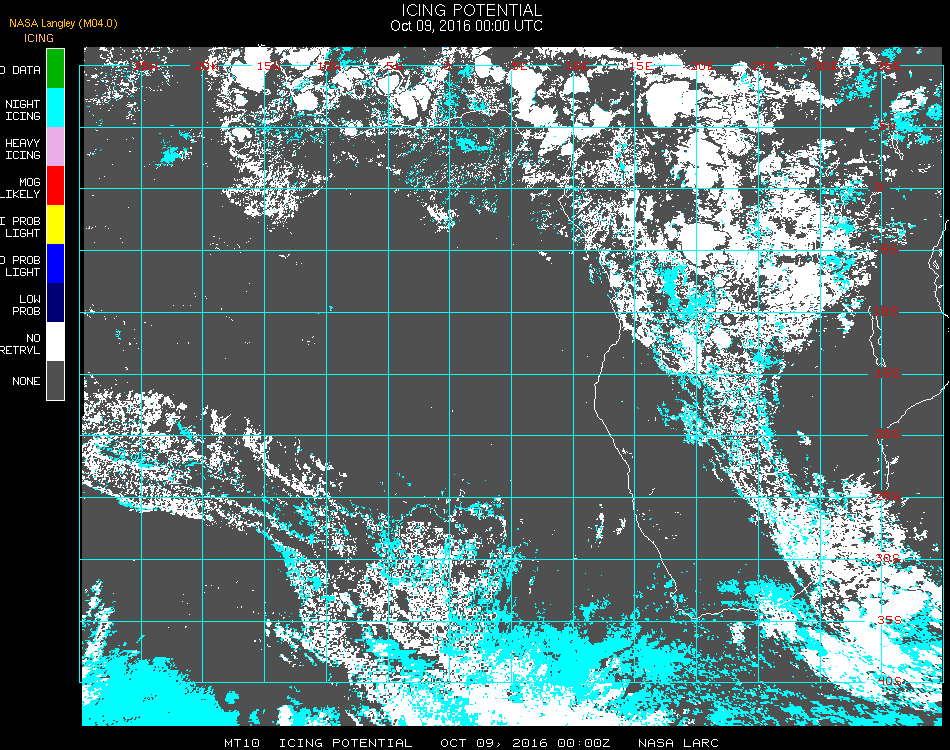Image resolution: width=950 pixels, height=750 pixels.
Task: Click the 'MOG LIKELY' legend label text
Action: click(x=21, y=188)
